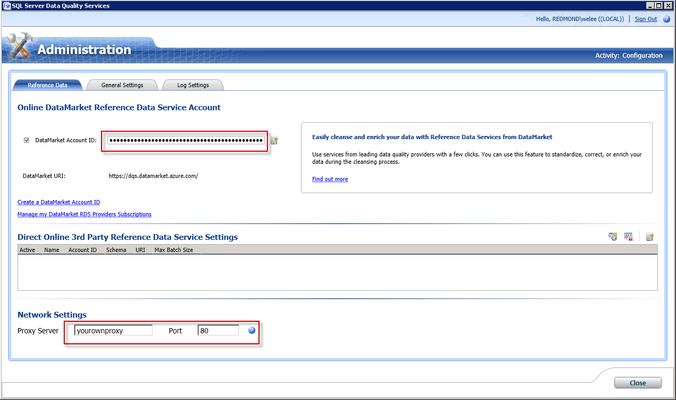The height and width of the screenshot is (400, 676).
Task: Click the URI column header
Action: click(x=140, y=250)
